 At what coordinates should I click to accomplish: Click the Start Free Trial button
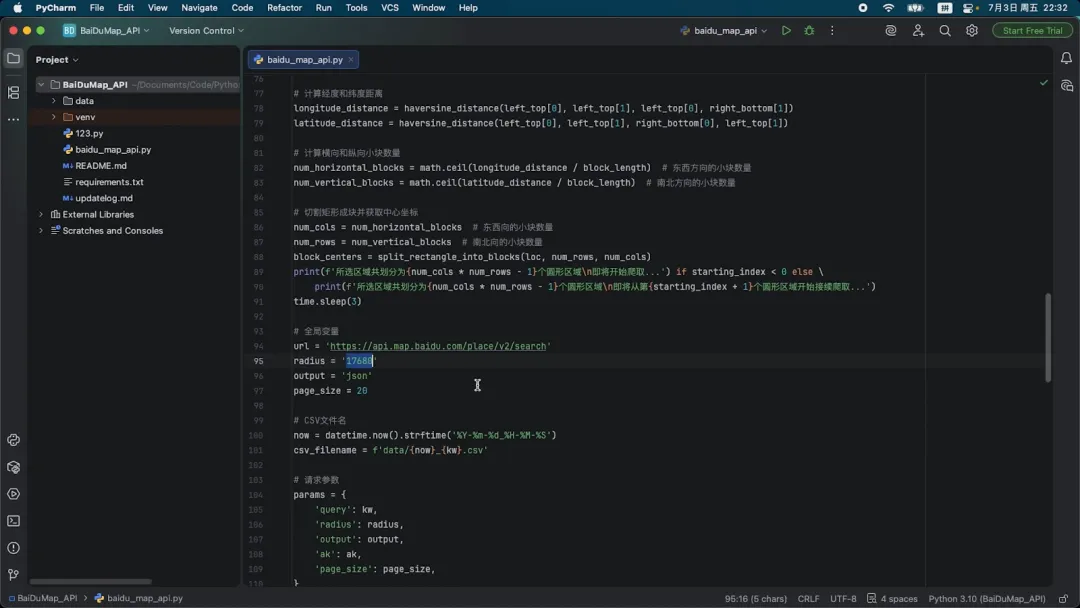1032,30
